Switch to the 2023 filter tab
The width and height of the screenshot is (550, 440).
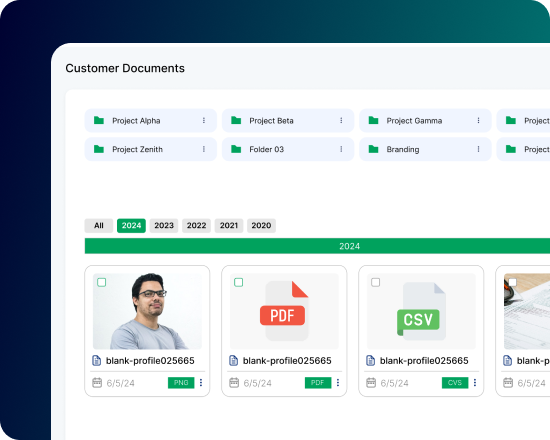[x=164, y=226]
